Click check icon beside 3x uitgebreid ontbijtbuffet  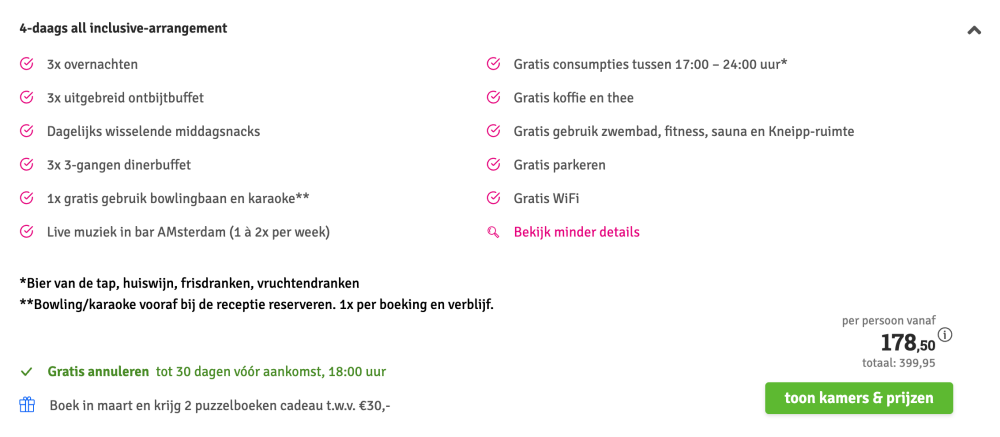[x=27, y=98]
